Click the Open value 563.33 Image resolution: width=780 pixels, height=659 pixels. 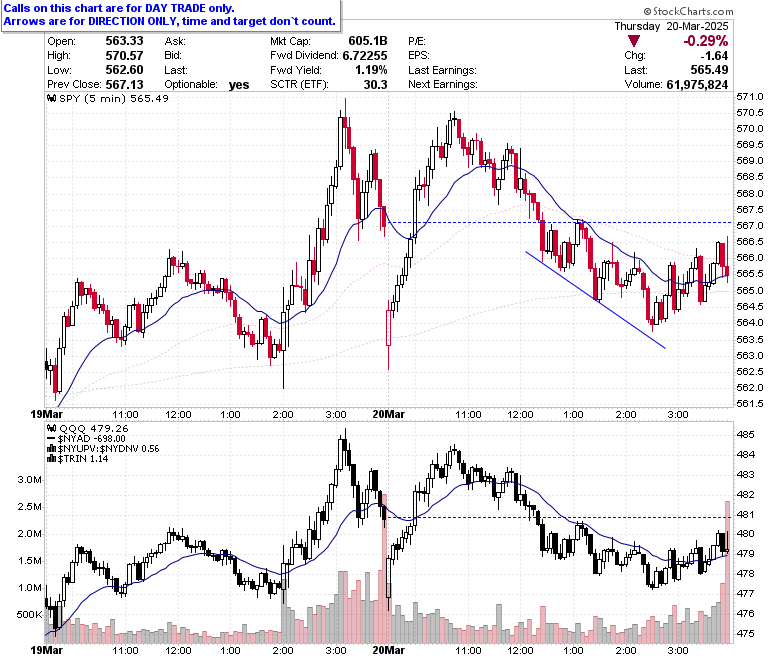pyautogui.click(x=124, y=41)
